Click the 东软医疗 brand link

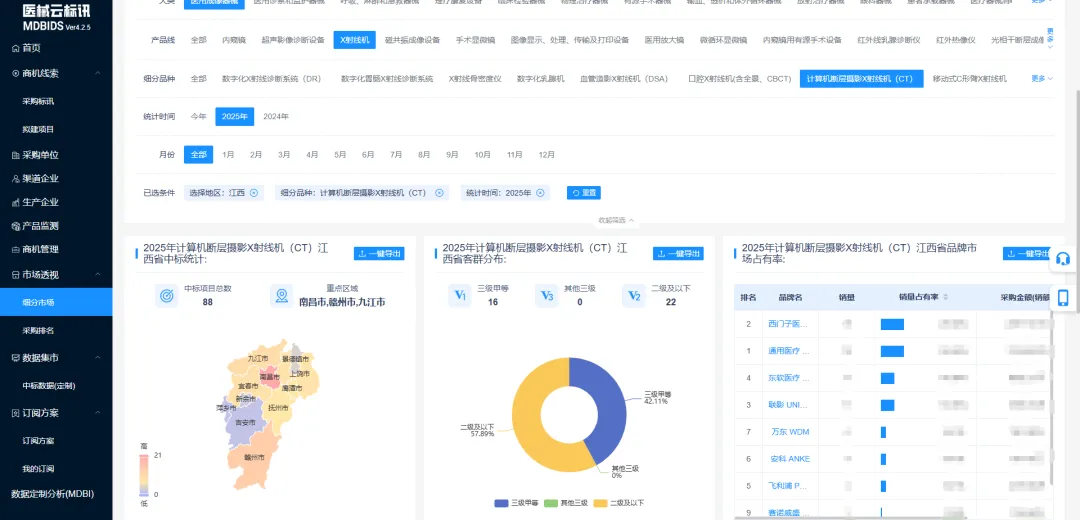789,377
